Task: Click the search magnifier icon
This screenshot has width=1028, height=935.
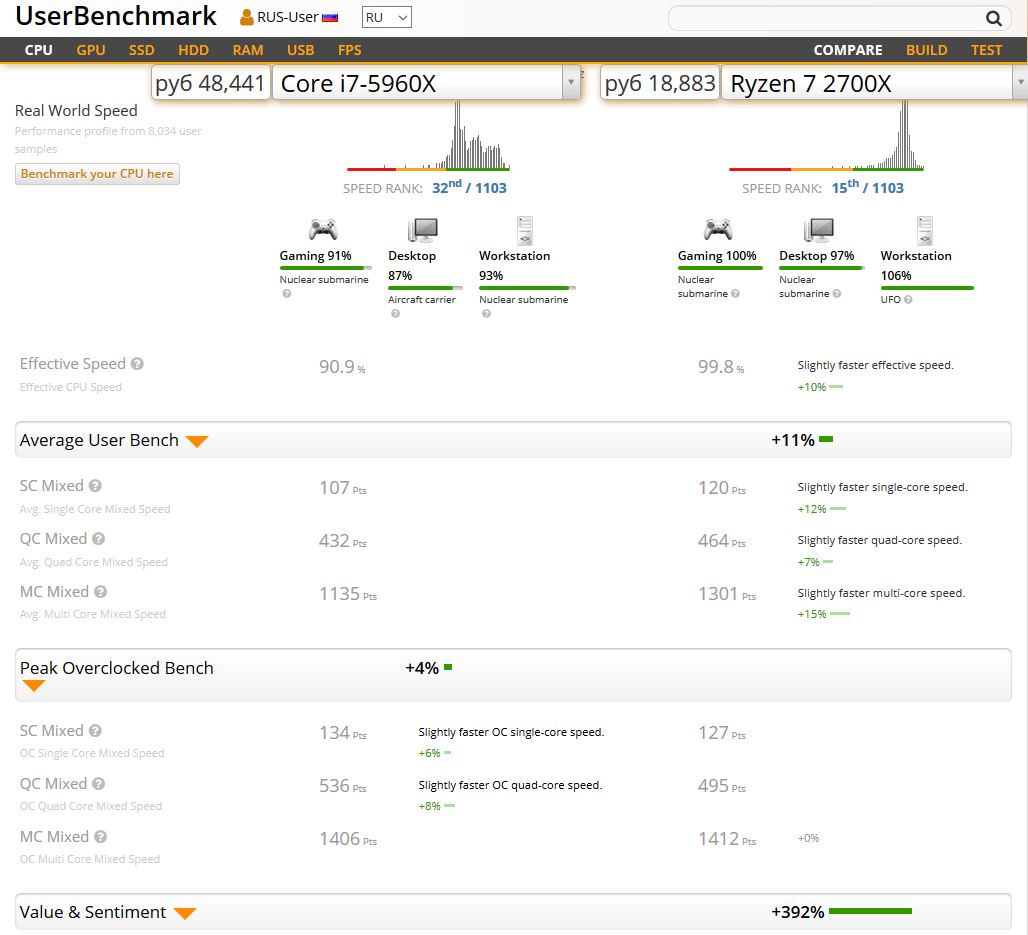Action: [x=993, y=18]
